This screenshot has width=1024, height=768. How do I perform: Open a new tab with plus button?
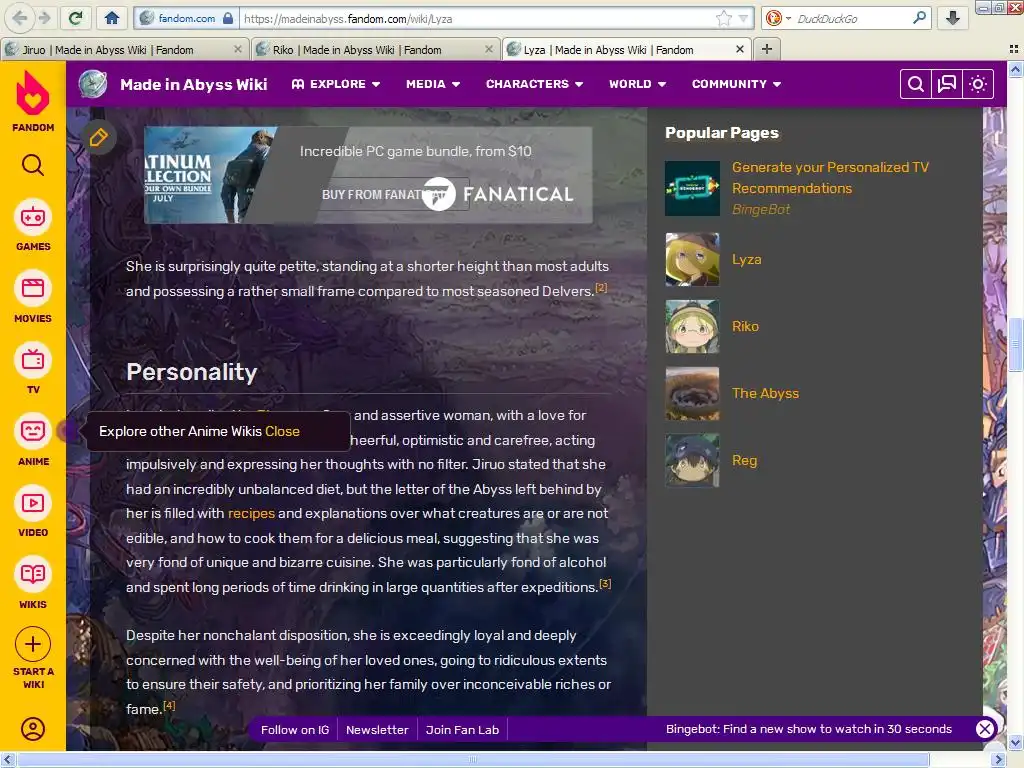767,49
